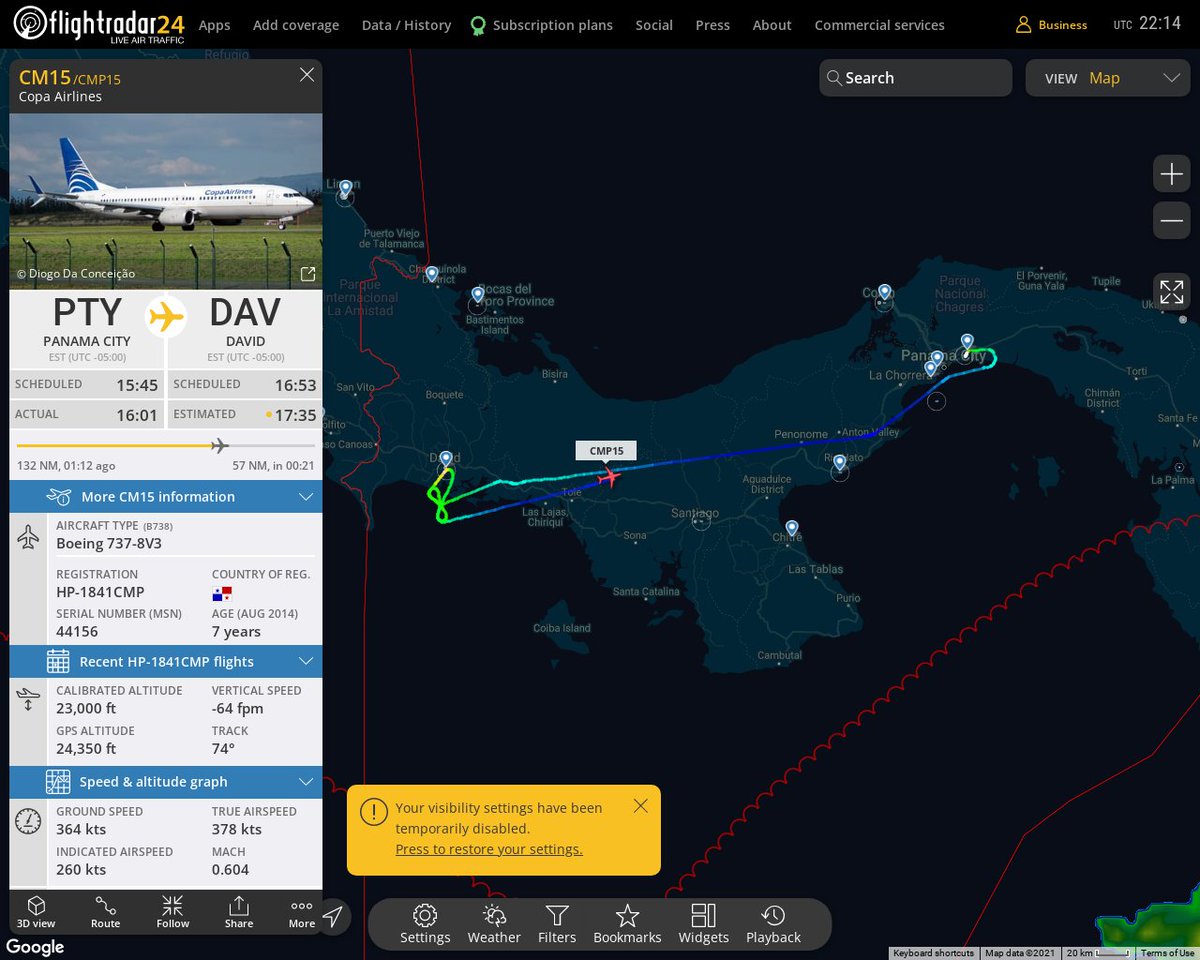Screen dimensions: 1200x960
Task: Click the Copa Airlines aircraft photo
Action: coord(166,201)
